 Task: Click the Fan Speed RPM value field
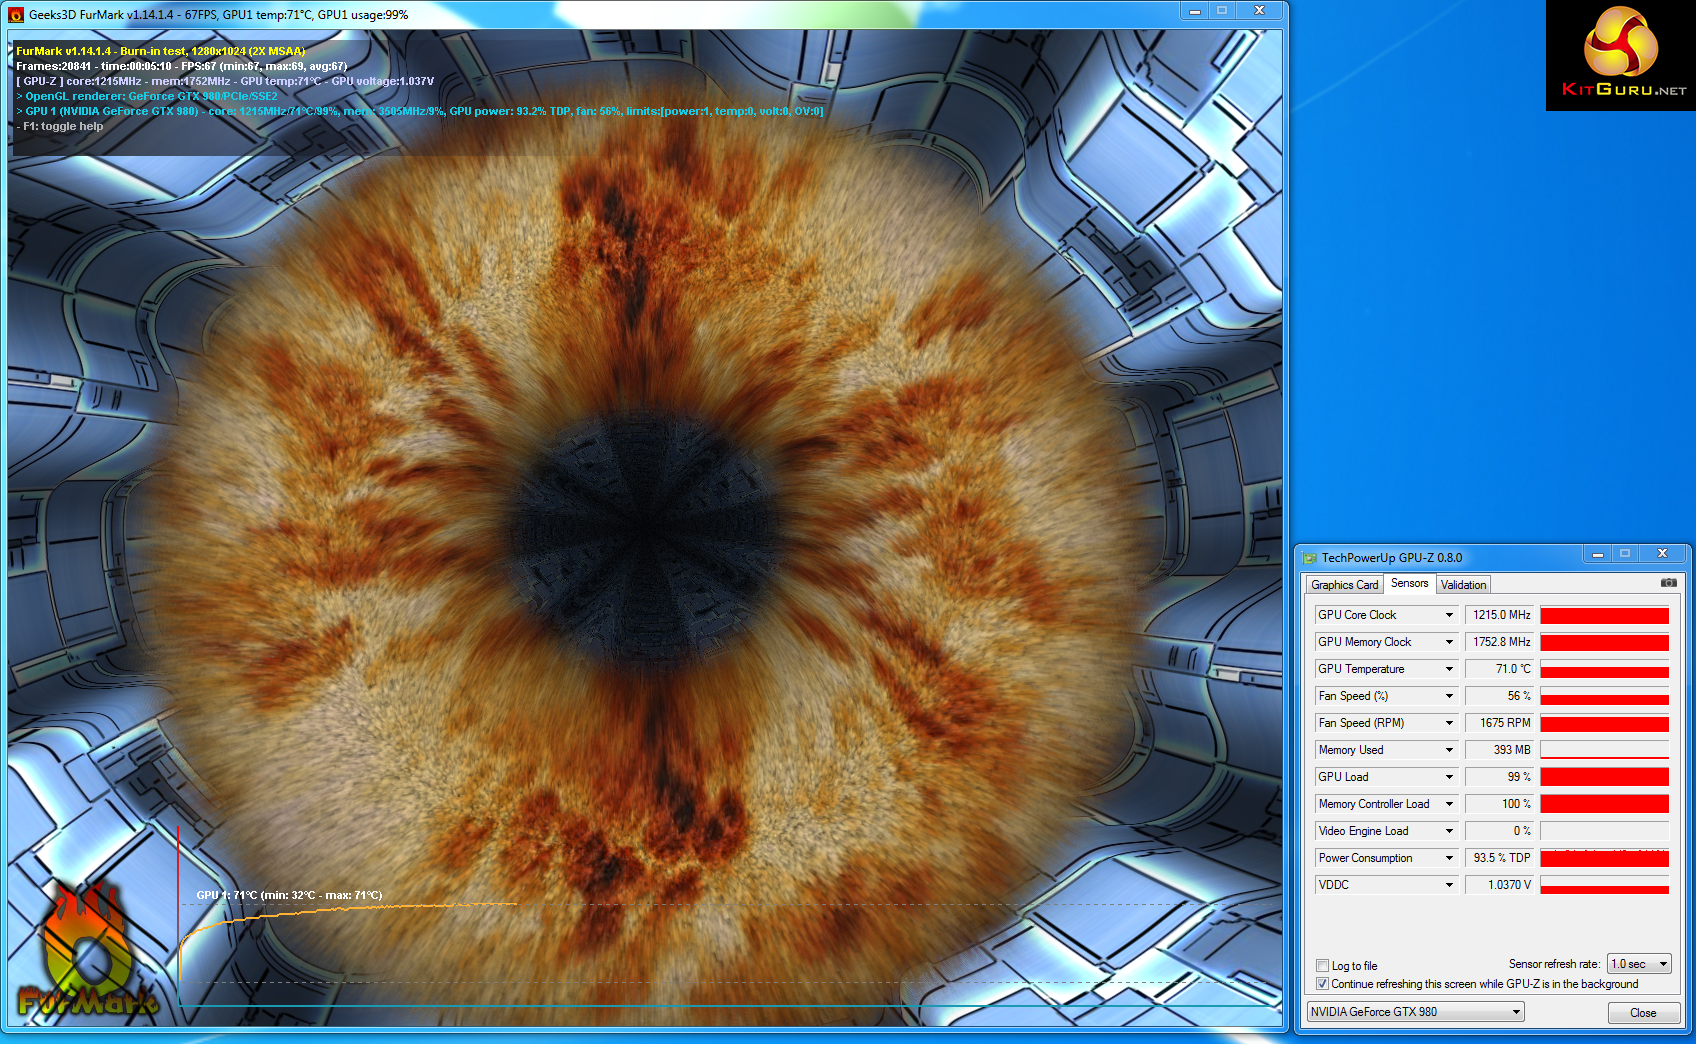coord(1499,723)
